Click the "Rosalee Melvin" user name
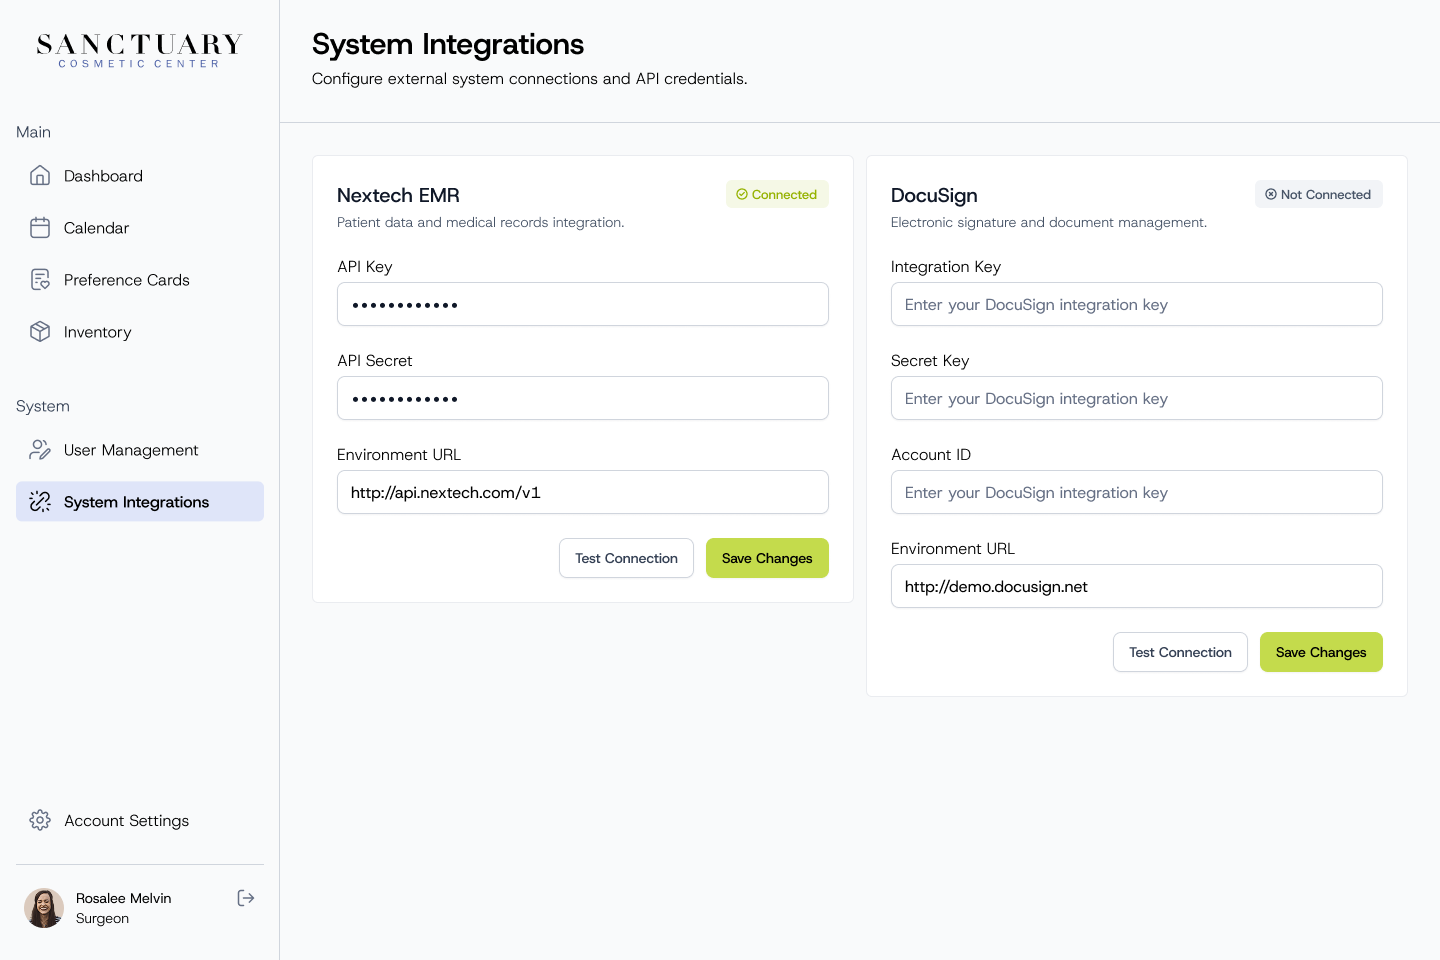 [124, 898]
